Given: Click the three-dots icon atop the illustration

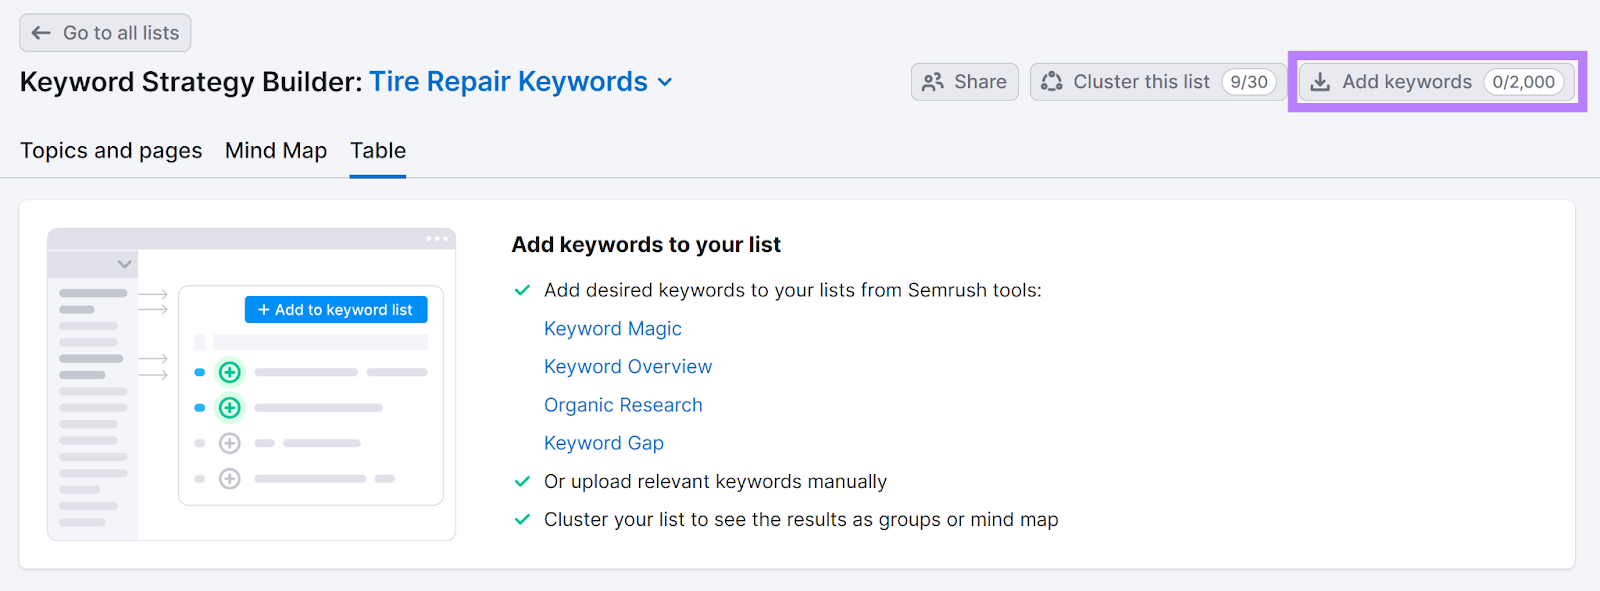Looking at the screenshot, I should click(437, 239).
